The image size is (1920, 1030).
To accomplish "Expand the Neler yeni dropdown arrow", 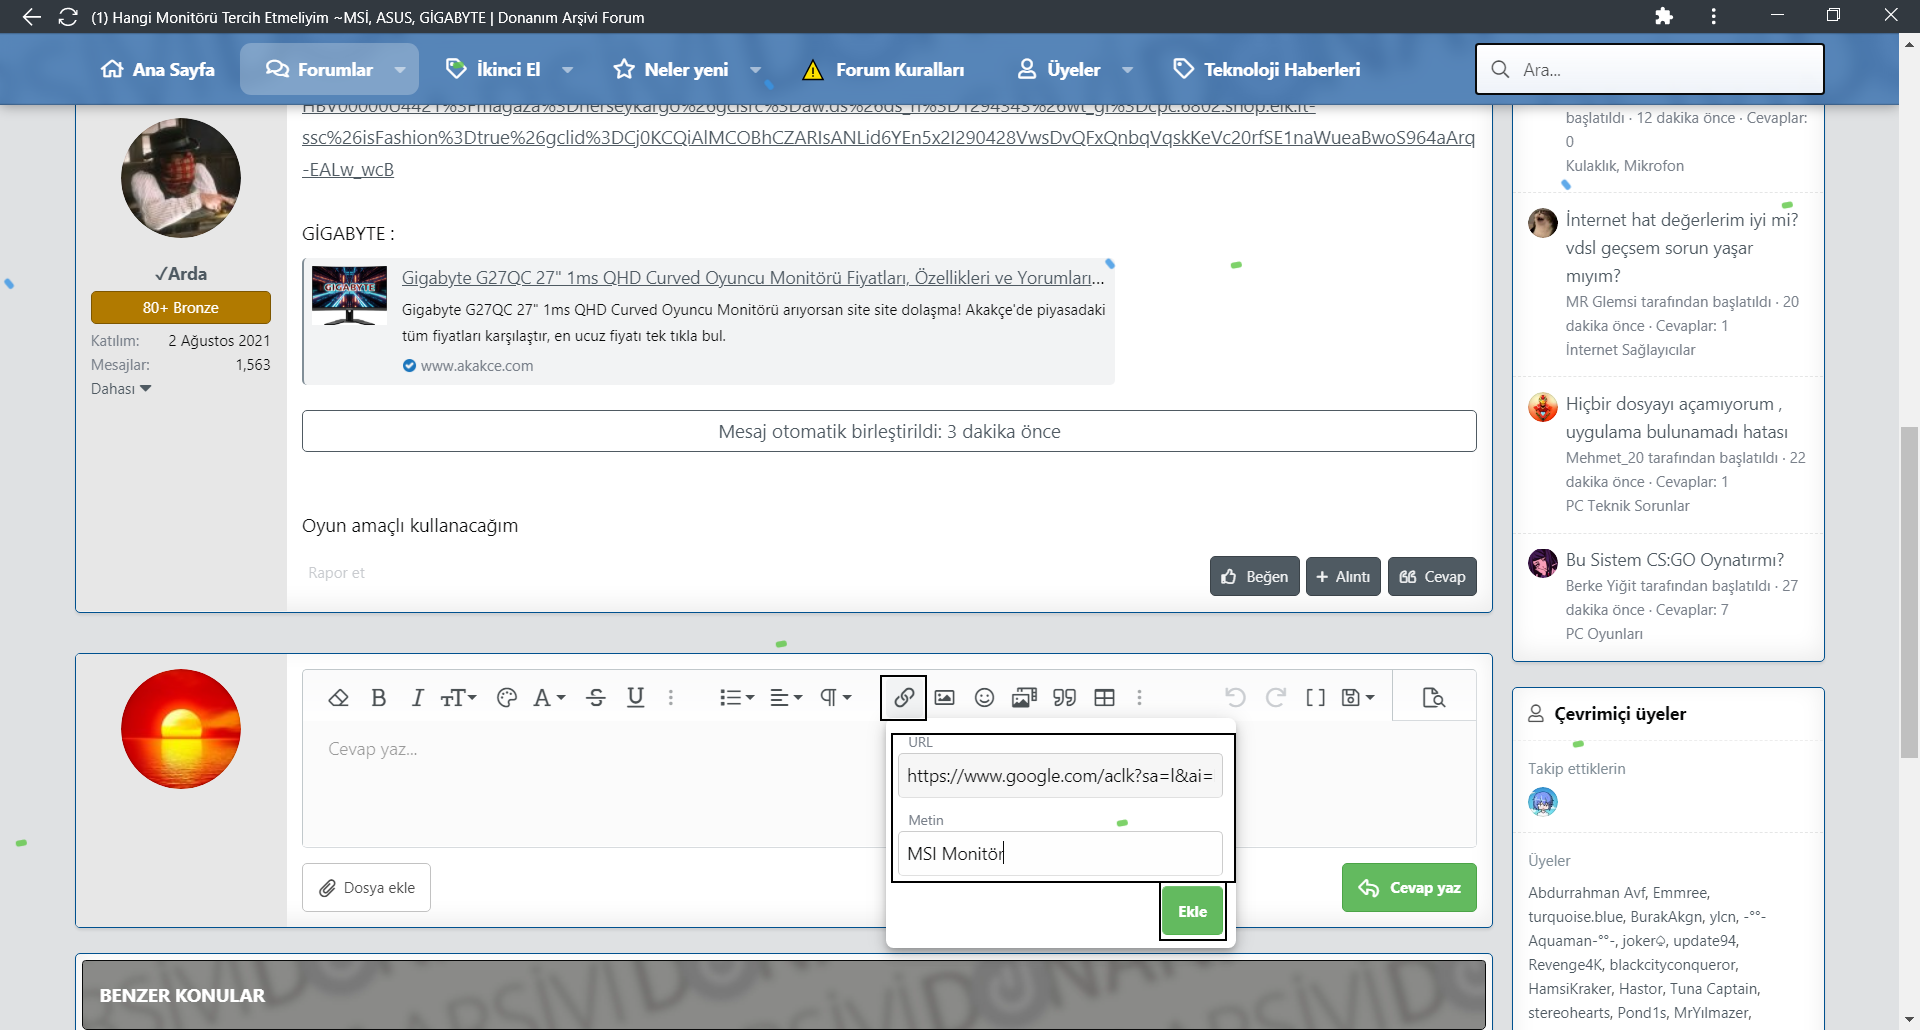I will (x=755, y=70).
